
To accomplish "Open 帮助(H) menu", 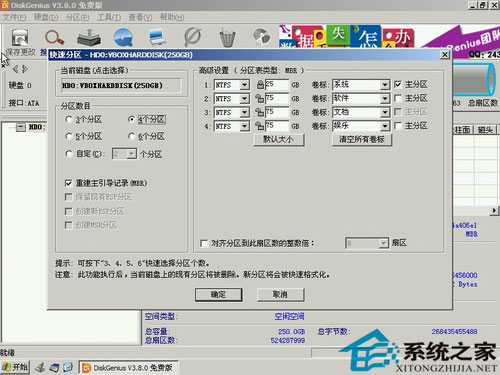I will (172, 17).
